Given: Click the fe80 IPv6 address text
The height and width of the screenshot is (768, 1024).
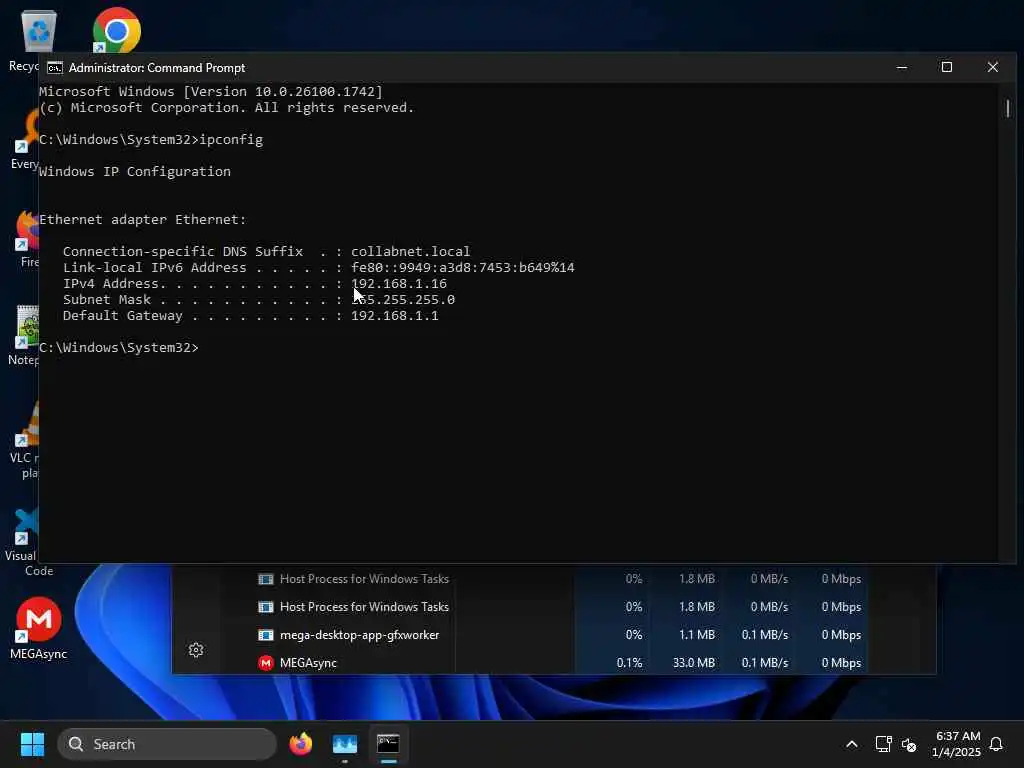Looking at the screenshot, I should 462,267.
